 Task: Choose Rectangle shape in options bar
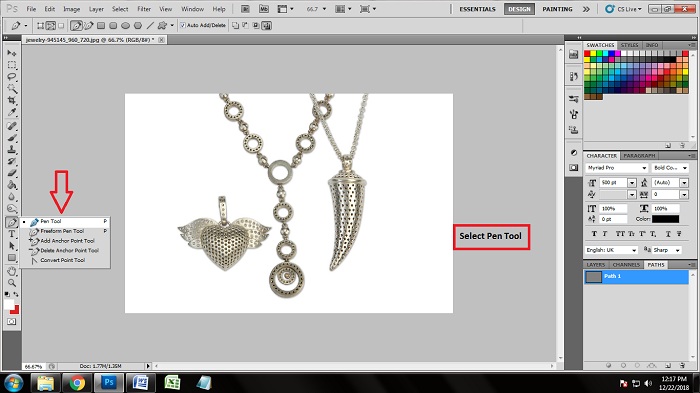pyautogui.click(x=101, y=26)
